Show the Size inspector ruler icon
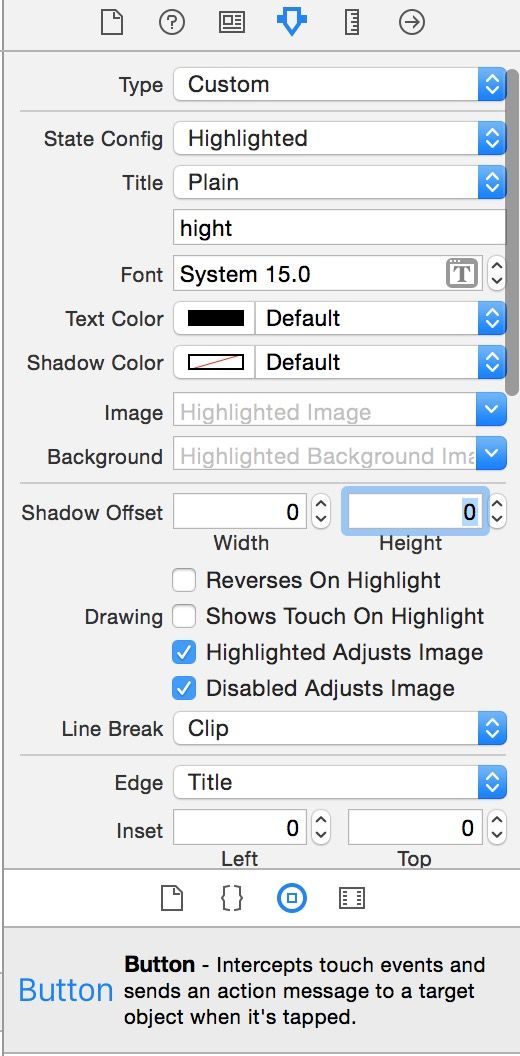The height and width of the screenshot is (1056, 520). 352,22
